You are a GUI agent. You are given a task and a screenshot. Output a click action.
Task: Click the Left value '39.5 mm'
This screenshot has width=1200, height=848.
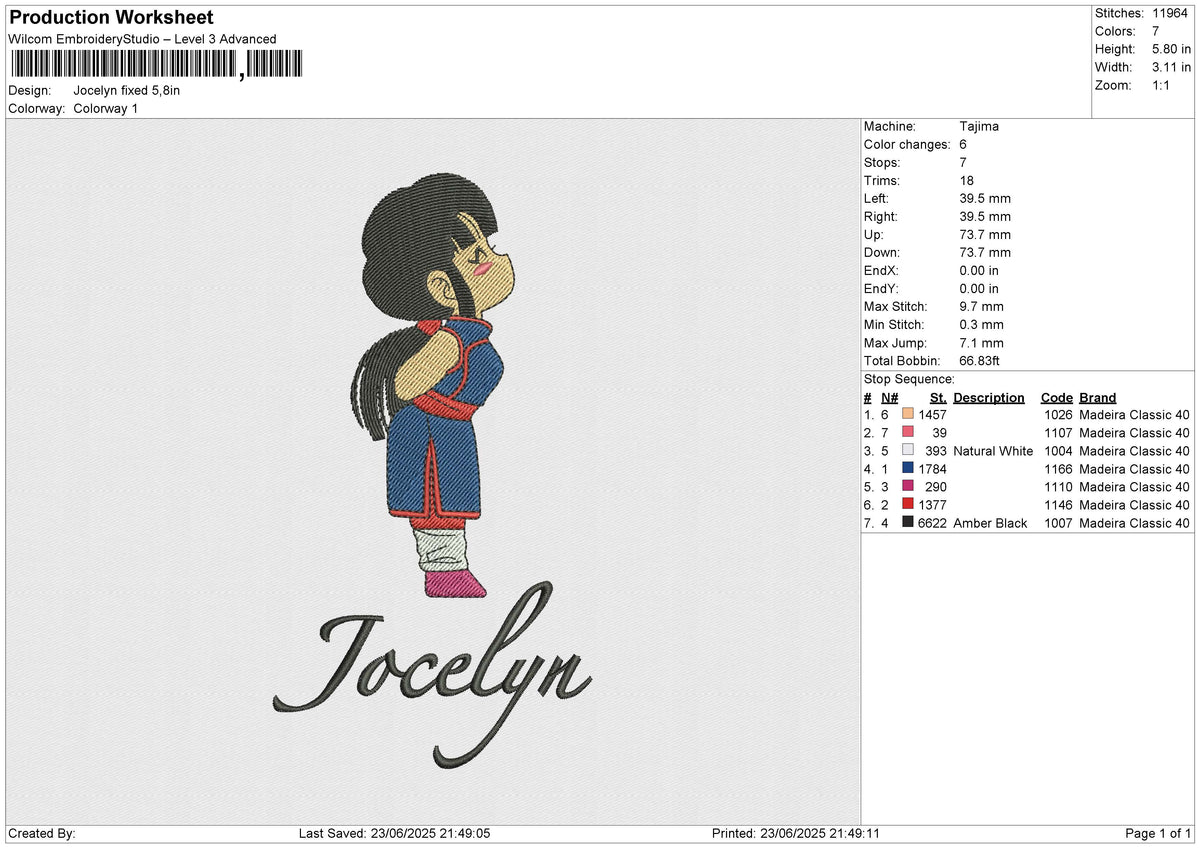985,198
